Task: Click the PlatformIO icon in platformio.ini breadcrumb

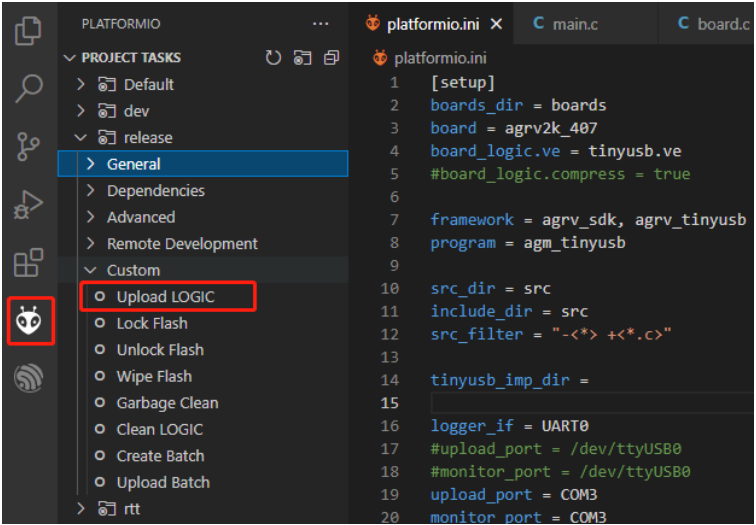Action: click(x=380, y=58)
